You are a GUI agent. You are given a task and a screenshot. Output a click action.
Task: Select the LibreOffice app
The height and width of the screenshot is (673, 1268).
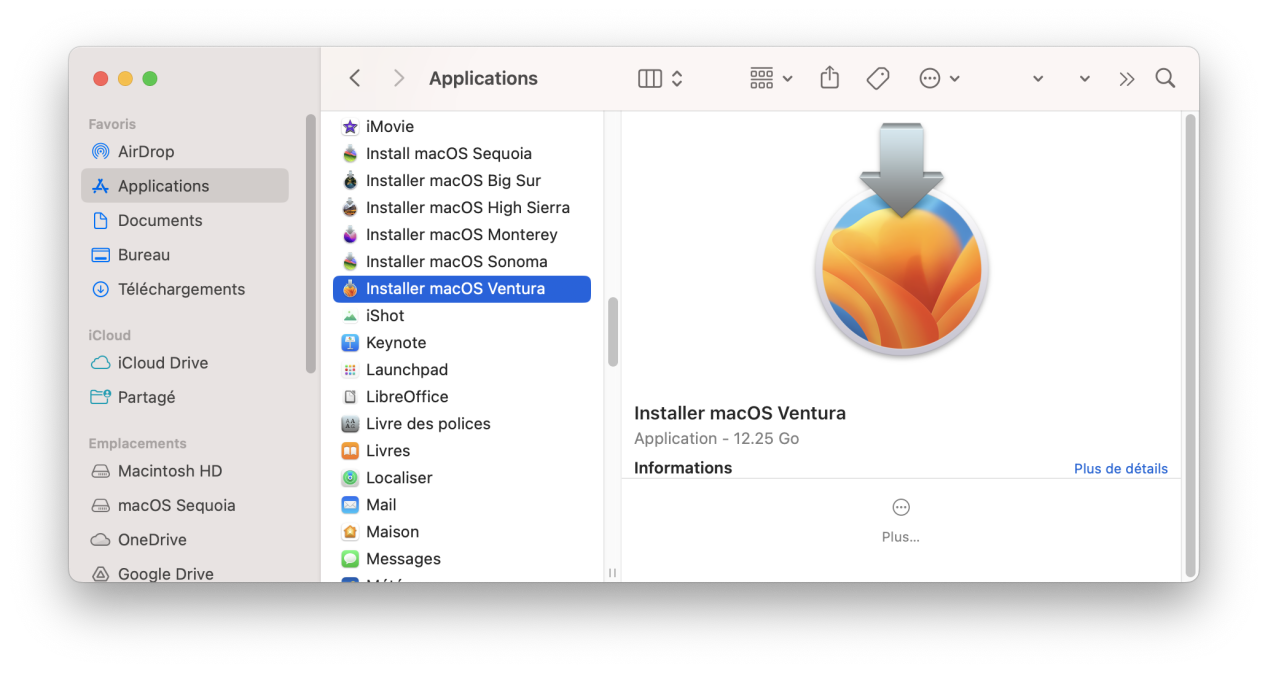462,397
